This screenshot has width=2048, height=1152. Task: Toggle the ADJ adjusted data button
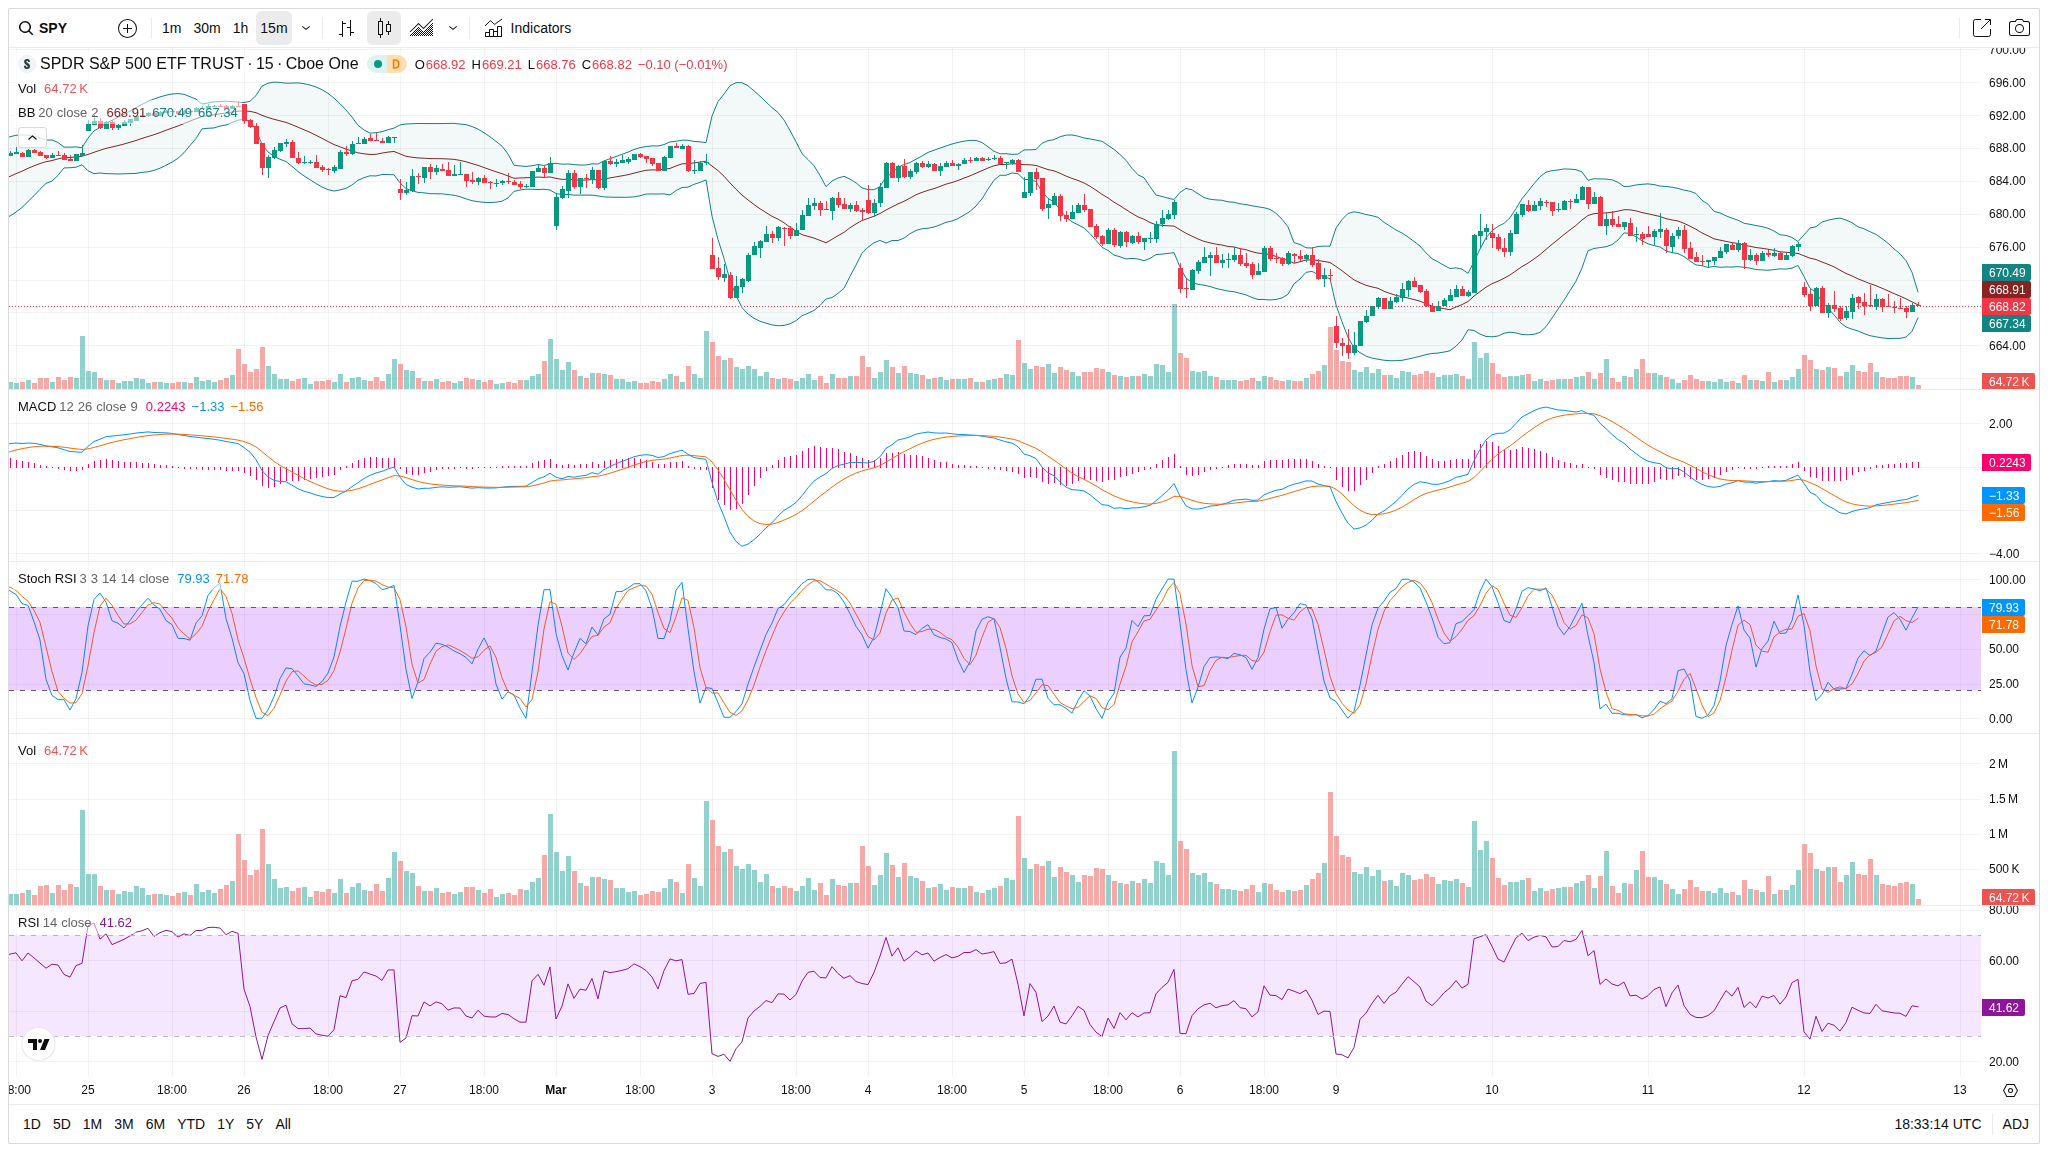(x=2015, y=1124)
